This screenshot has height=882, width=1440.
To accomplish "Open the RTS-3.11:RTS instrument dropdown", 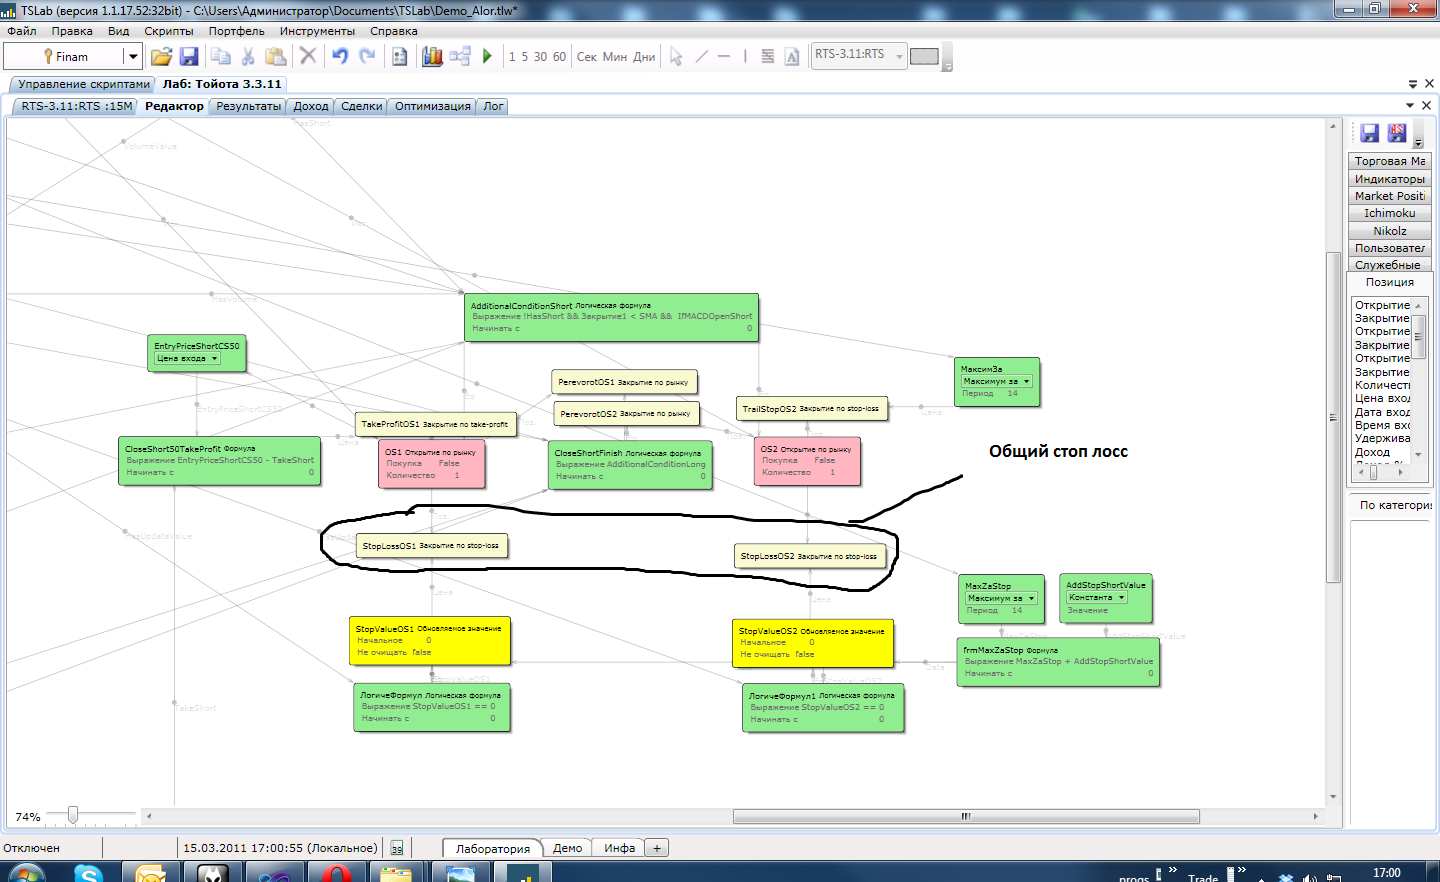I will click(x=899, y=55).
